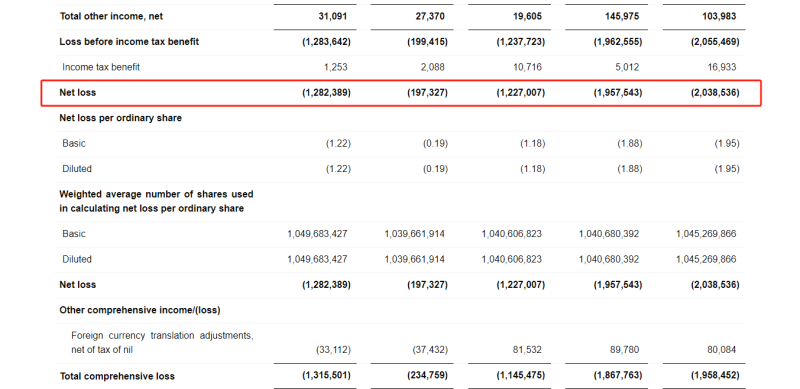Select the Income tax benefit row label

pyautogui.click(x=101, y=67)
